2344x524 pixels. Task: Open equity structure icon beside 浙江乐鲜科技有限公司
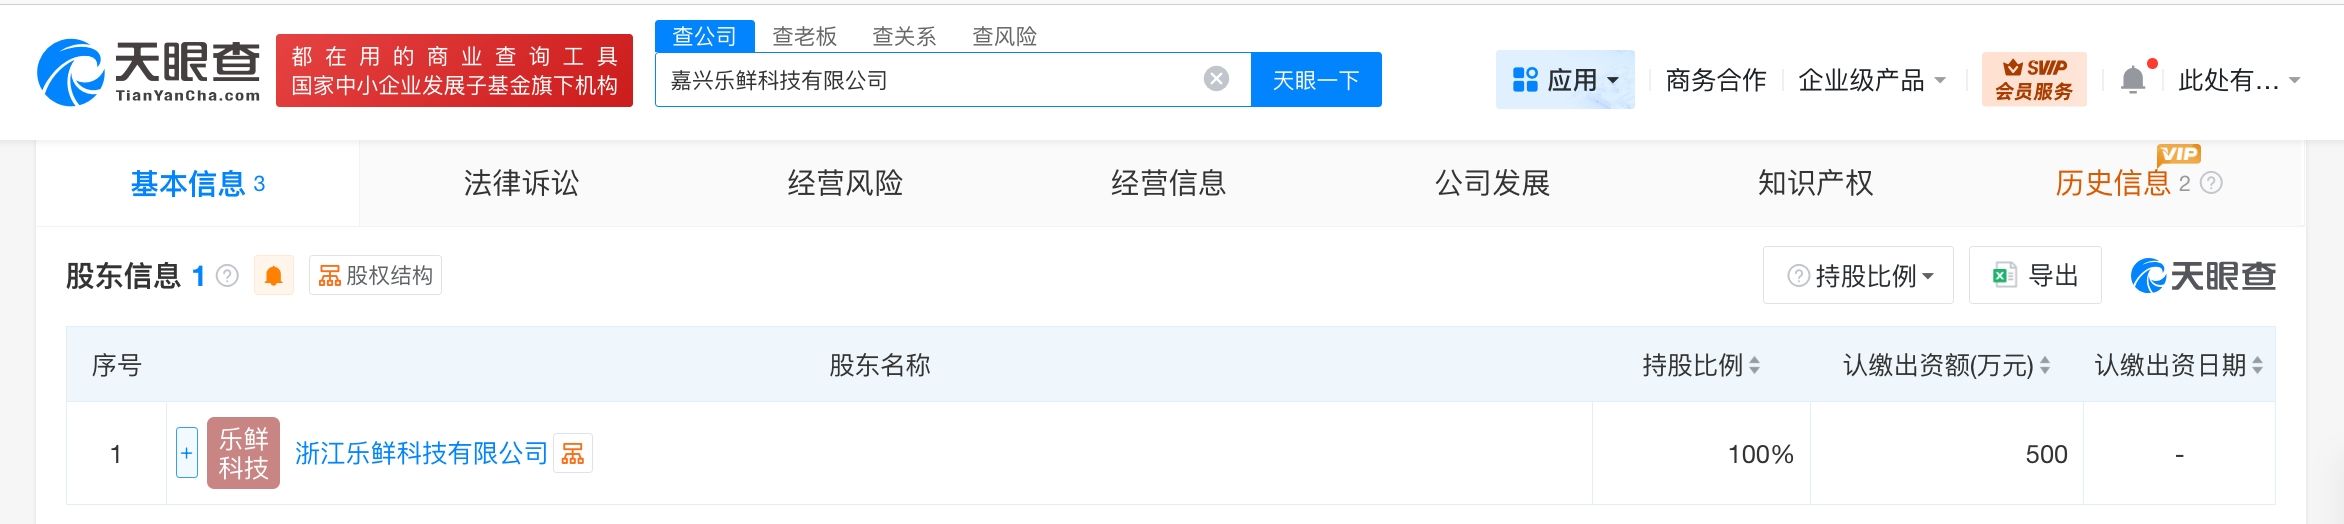[x=573, y=454]
